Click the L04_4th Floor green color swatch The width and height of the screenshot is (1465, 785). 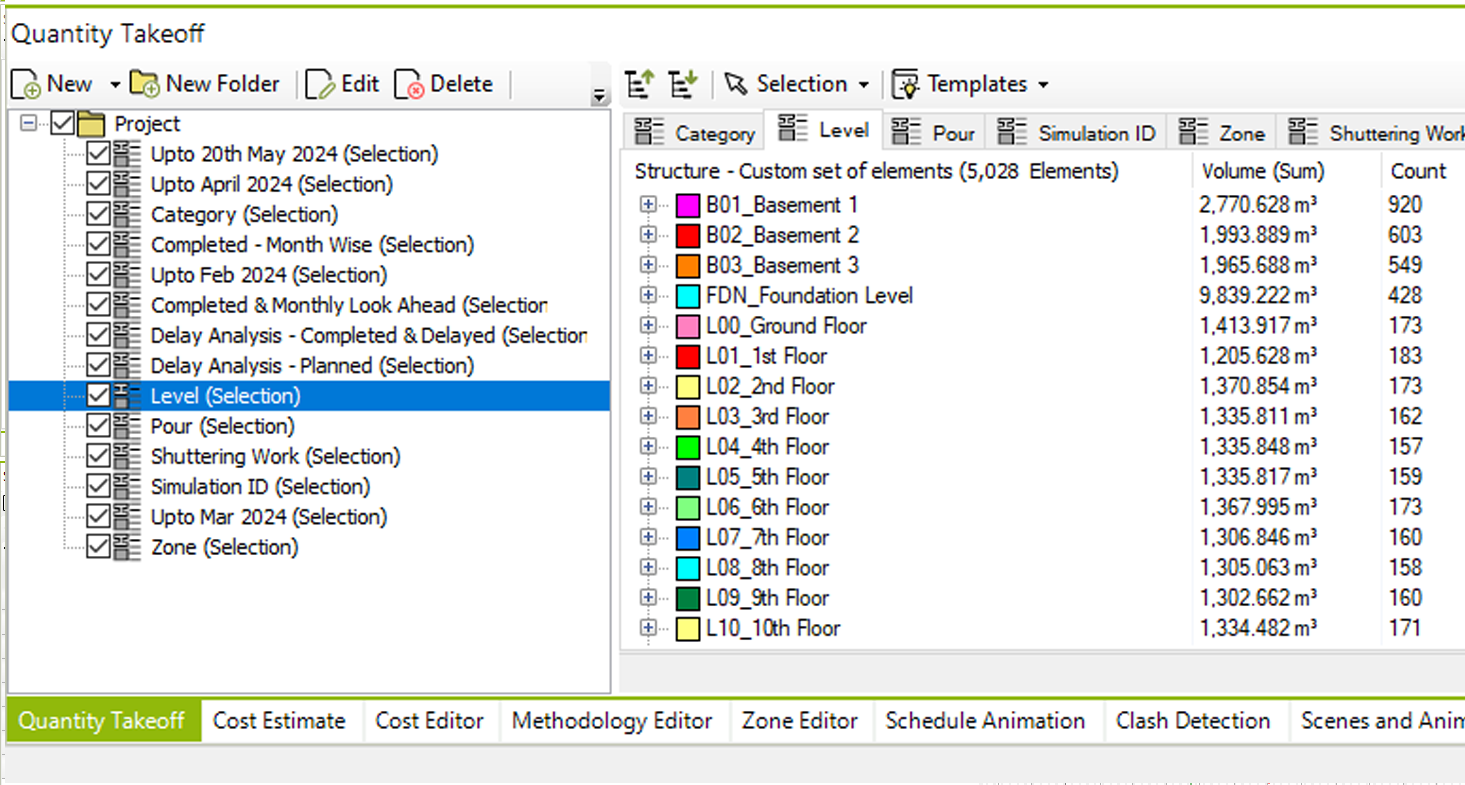click(687, 447)
